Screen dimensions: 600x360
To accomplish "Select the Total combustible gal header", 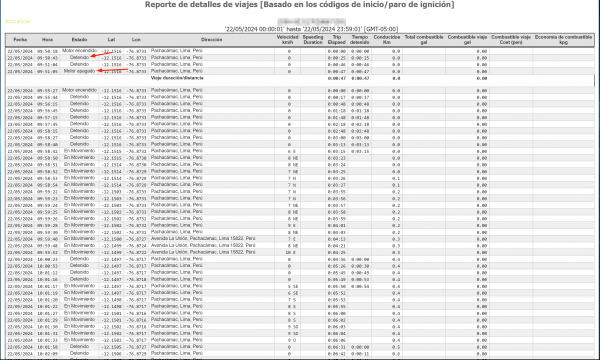I will pos(424,40).
